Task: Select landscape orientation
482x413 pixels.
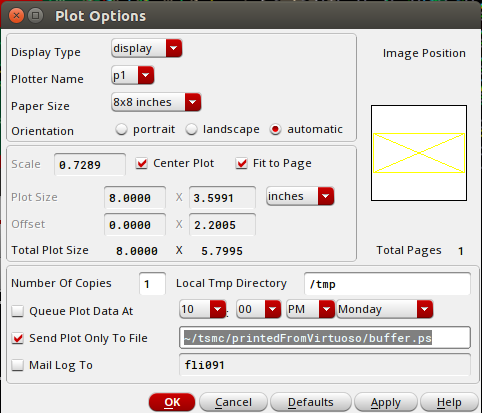Action: tap(191, 129)
